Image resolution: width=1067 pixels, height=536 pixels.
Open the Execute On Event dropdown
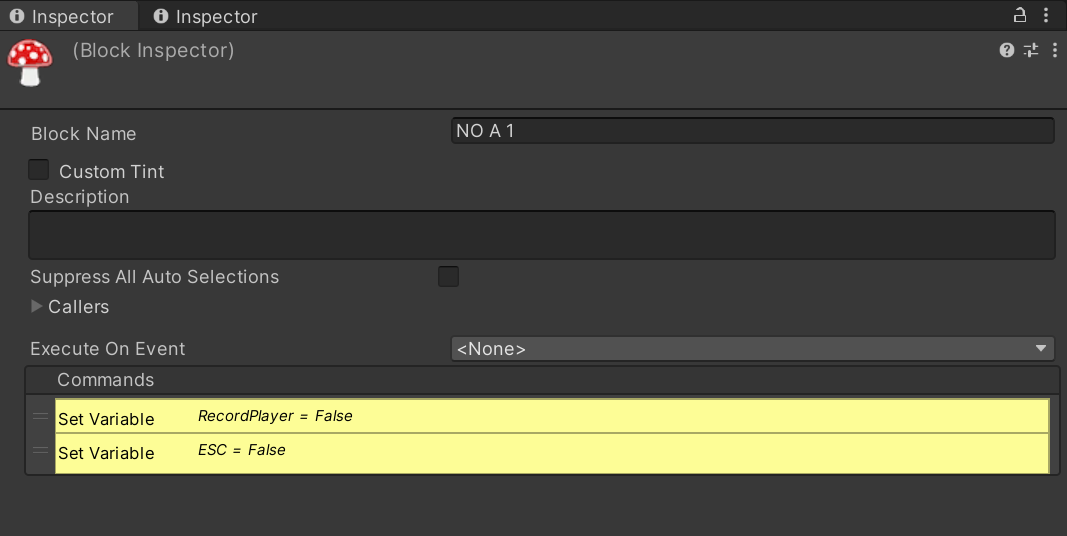coord(753,348)
